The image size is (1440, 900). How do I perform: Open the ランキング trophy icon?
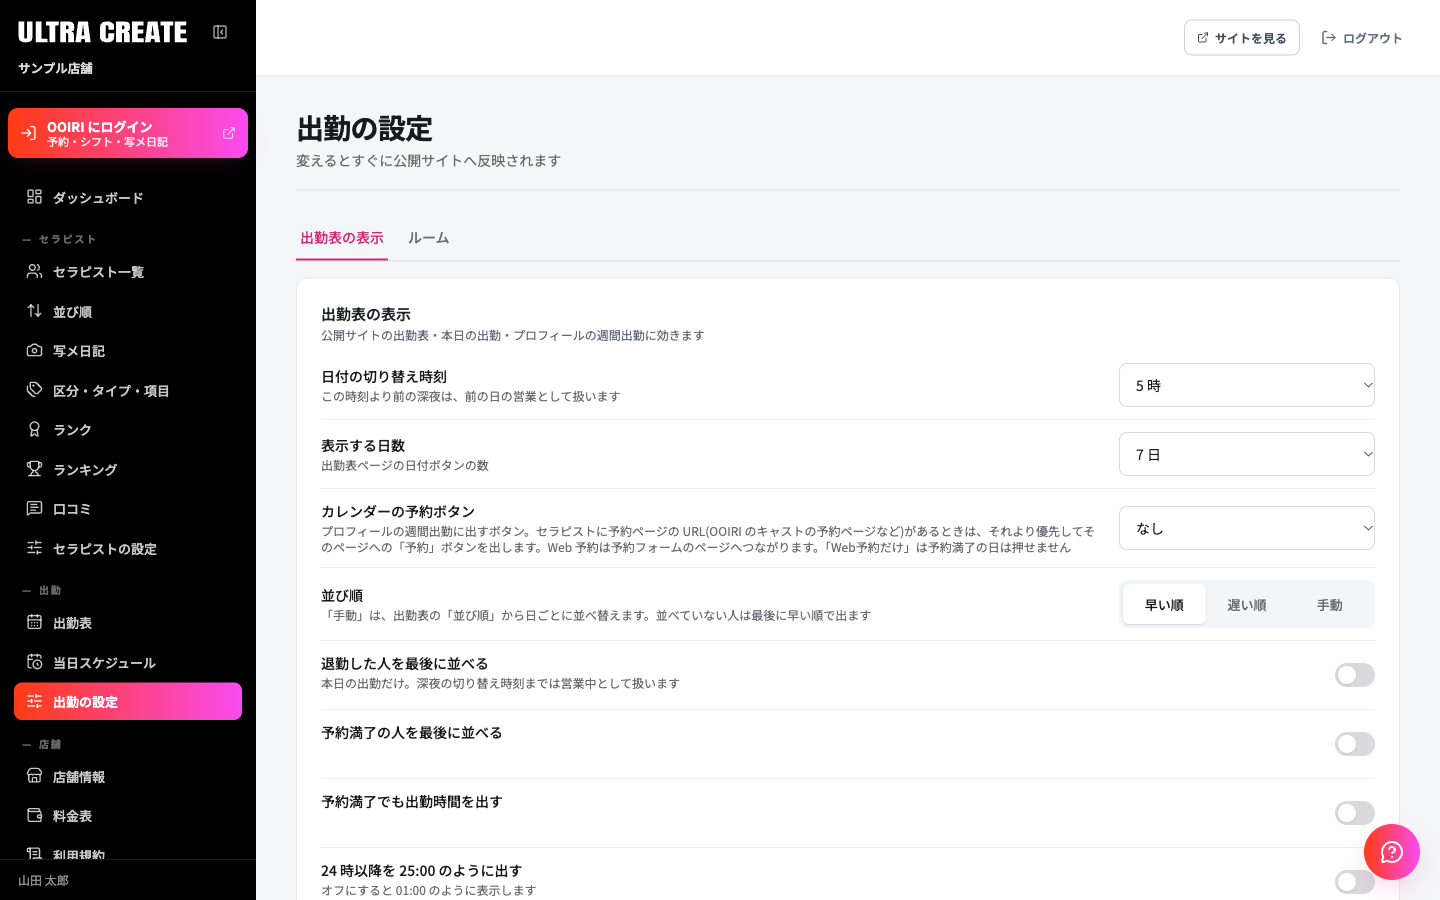tap(34, 469)
